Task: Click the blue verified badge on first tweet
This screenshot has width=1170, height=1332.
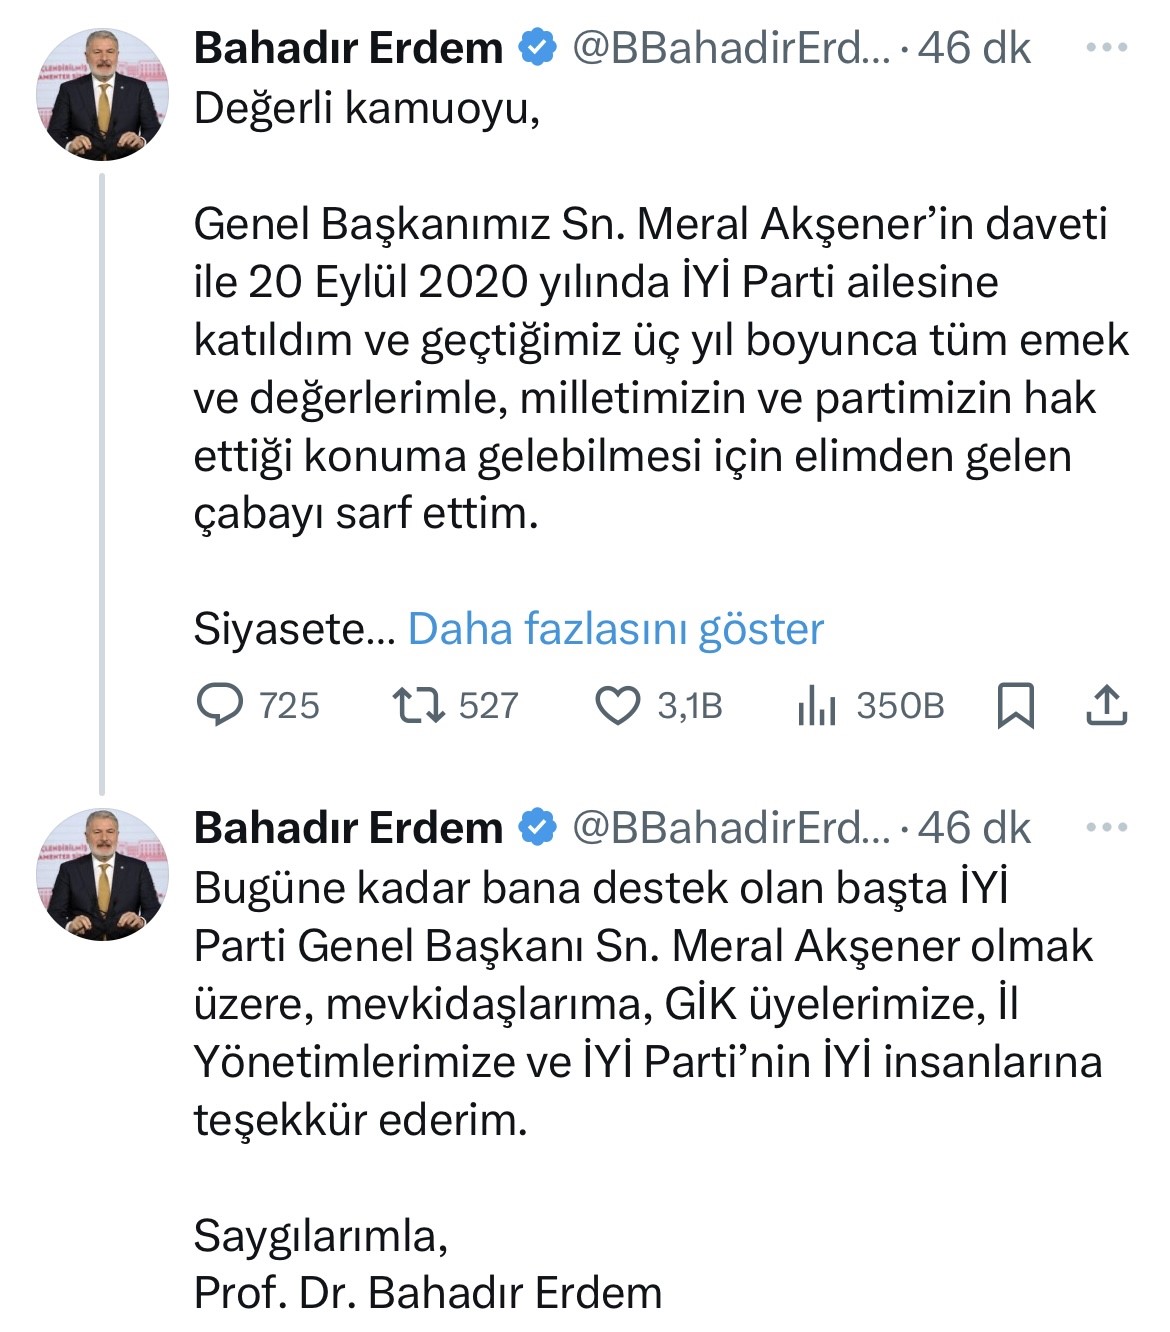Action: point(536,44)
